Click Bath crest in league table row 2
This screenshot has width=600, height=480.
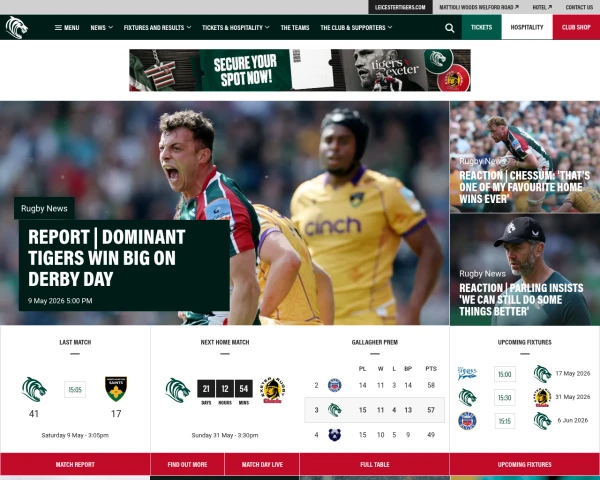click(334, 385)
